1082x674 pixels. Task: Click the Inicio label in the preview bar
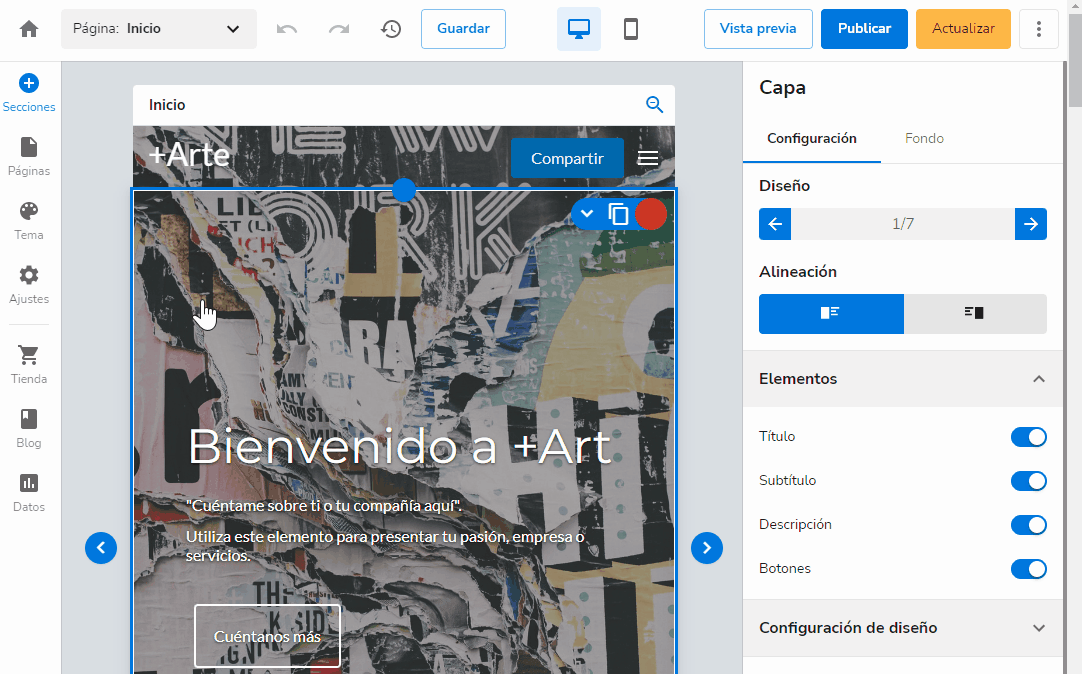coord(167,105)
